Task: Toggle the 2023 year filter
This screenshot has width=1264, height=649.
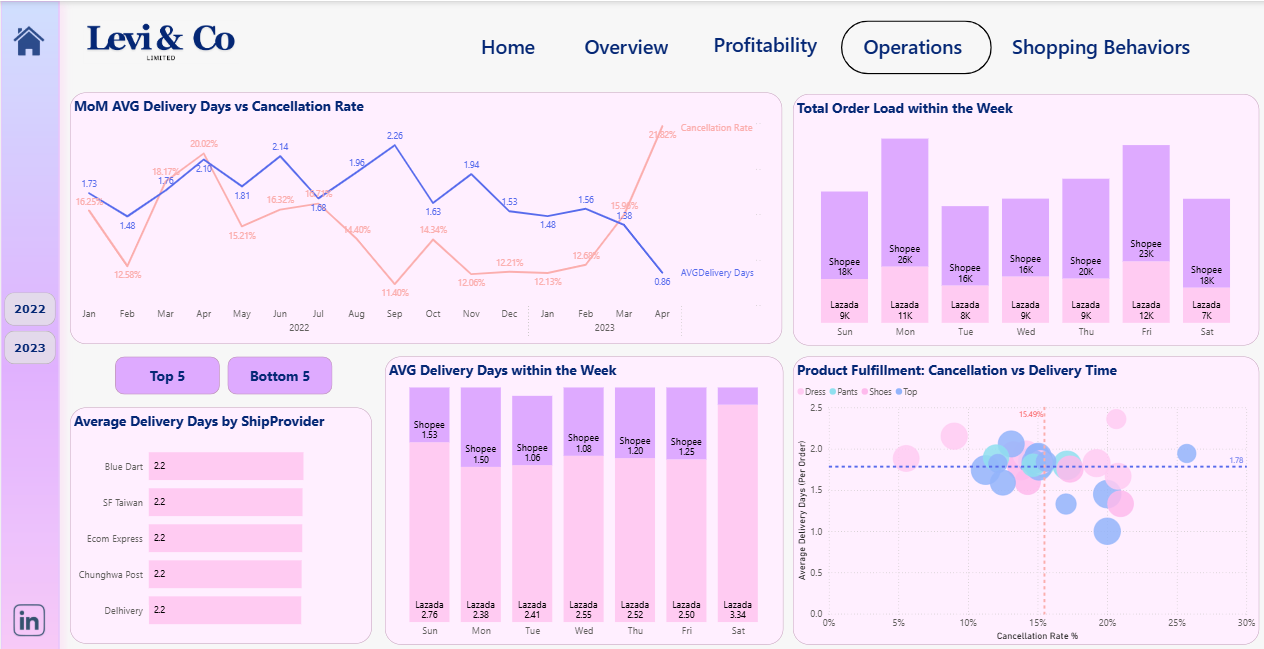Action: click(30, 348)
